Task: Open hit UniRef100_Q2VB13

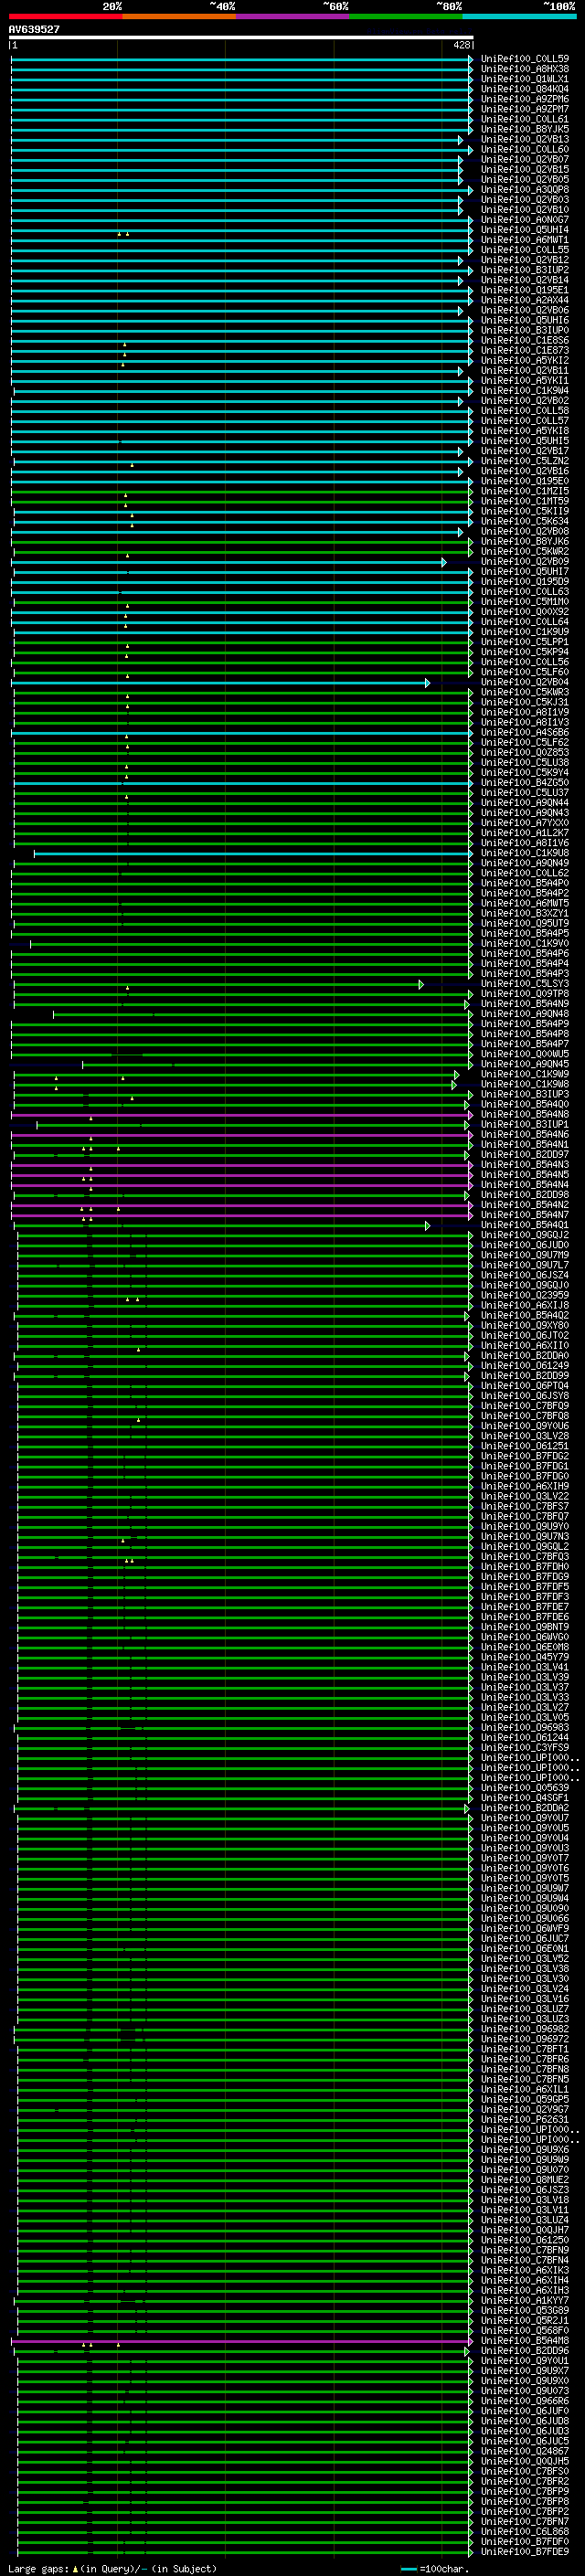Action: pos(525,139)
